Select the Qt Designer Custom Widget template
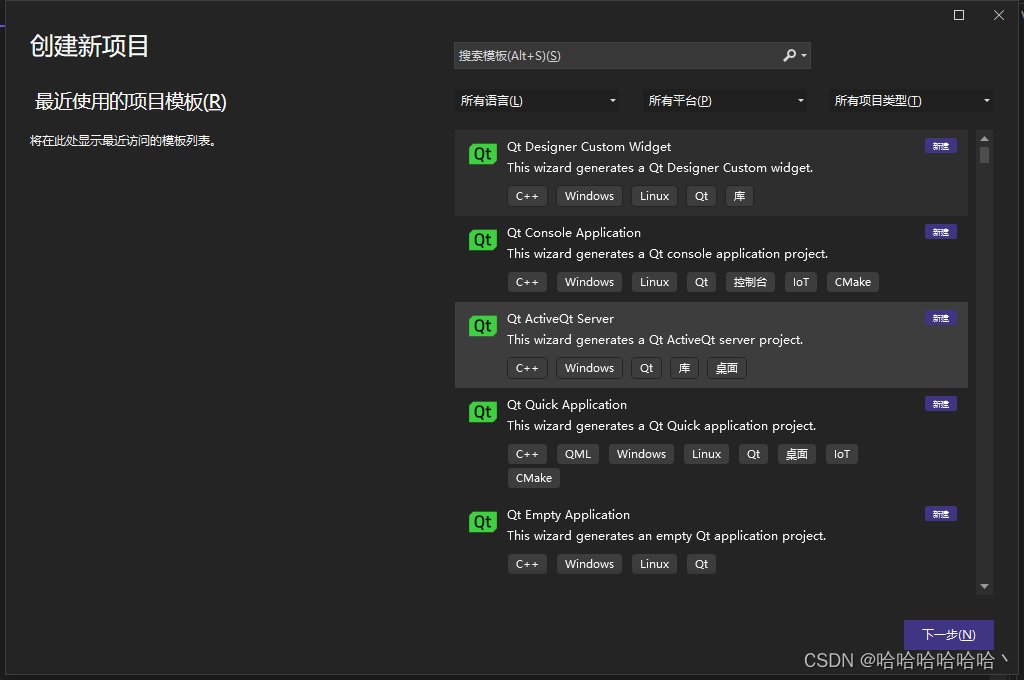 point(711,172)
